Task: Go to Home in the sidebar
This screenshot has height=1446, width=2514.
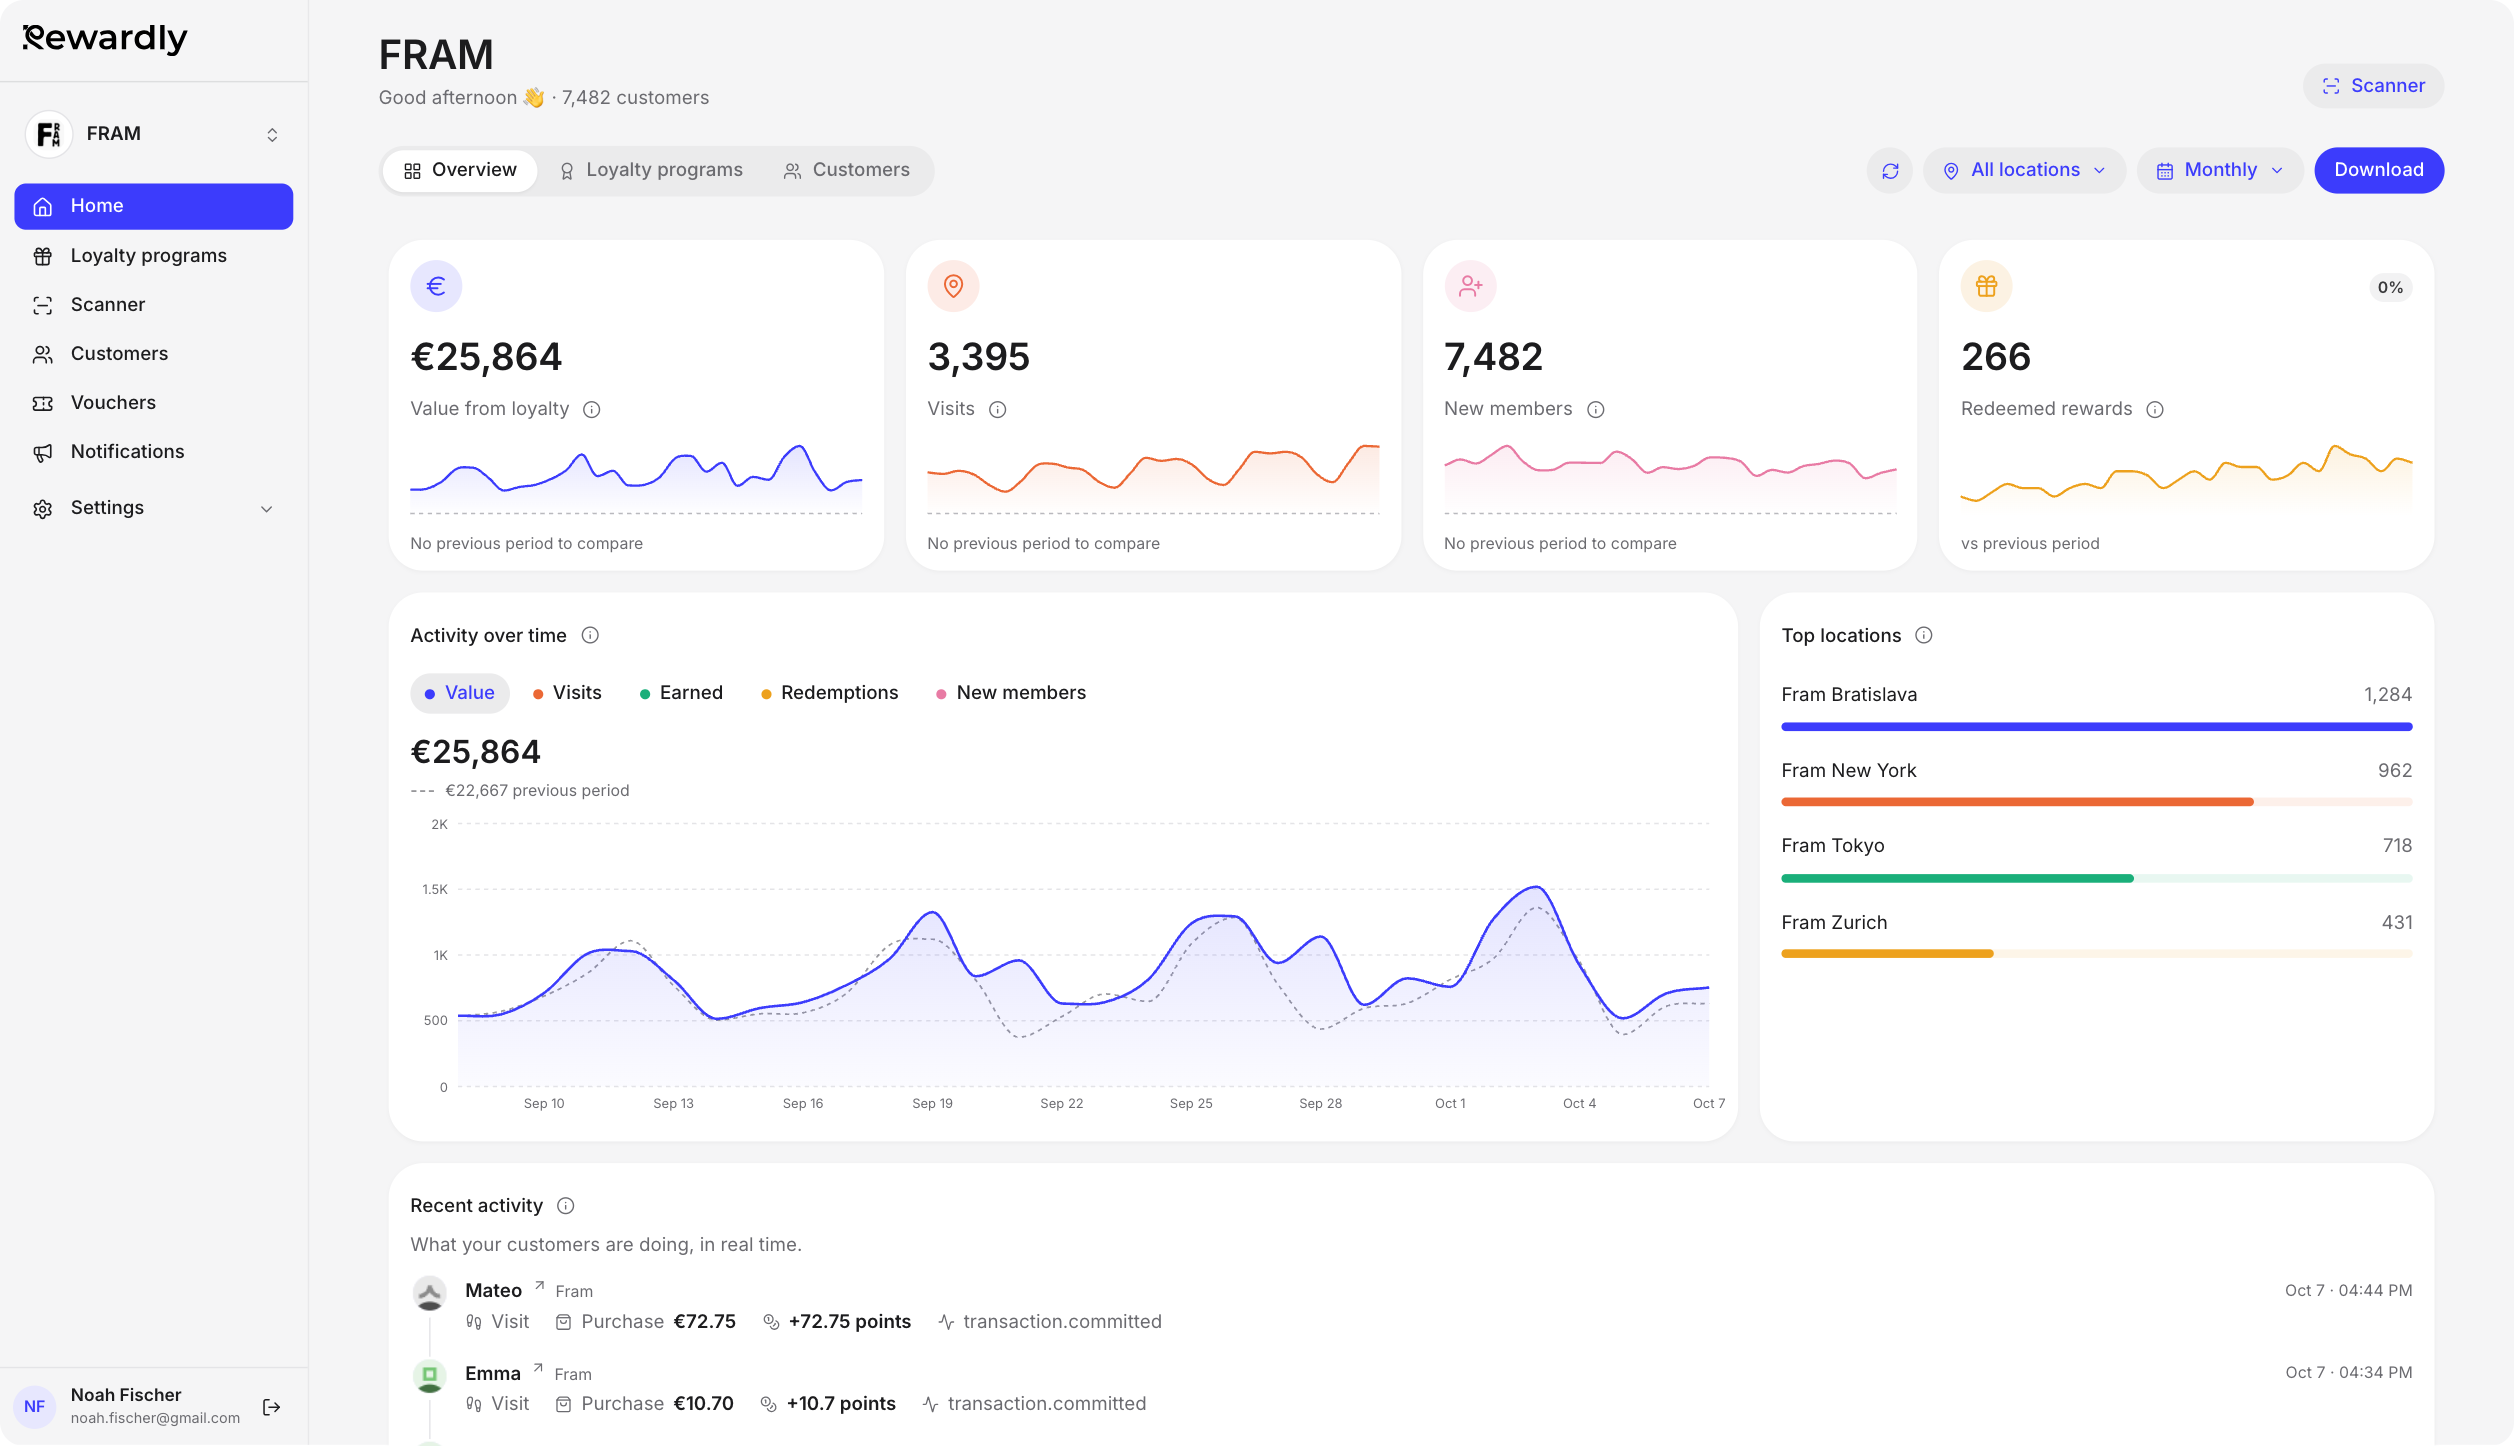Action: click(154, 206)
